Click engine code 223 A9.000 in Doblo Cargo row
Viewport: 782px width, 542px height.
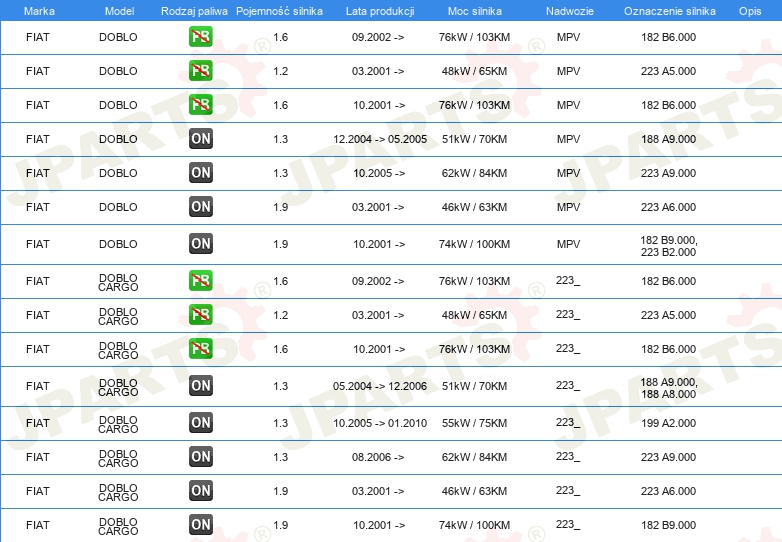668,457
